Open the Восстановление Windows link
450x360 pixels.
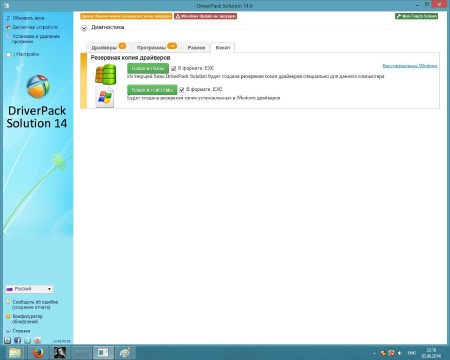coord(410,66)
